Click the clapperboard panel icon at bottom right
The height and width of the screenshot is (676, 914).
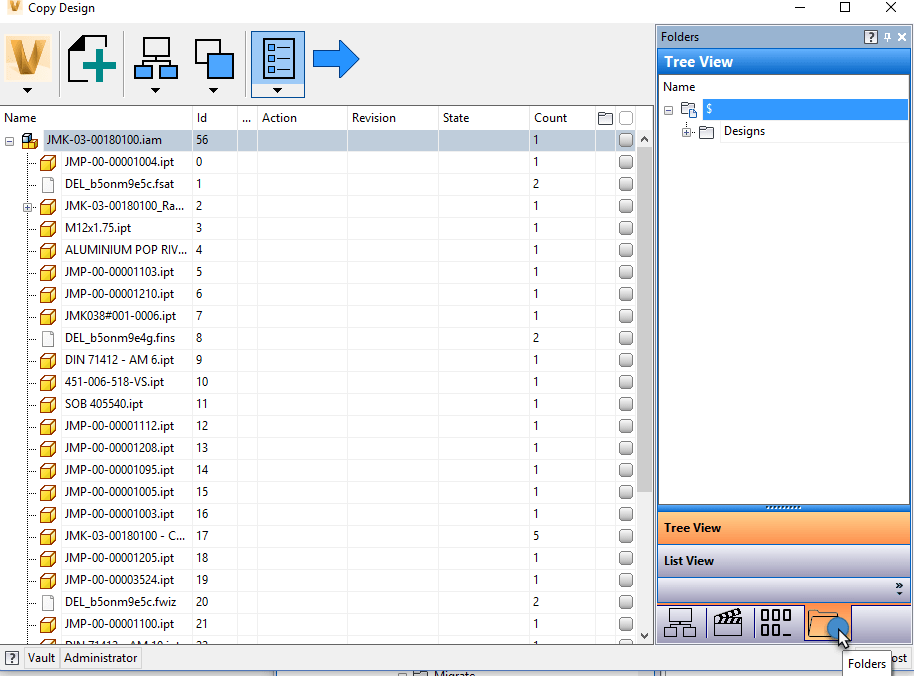729,622
